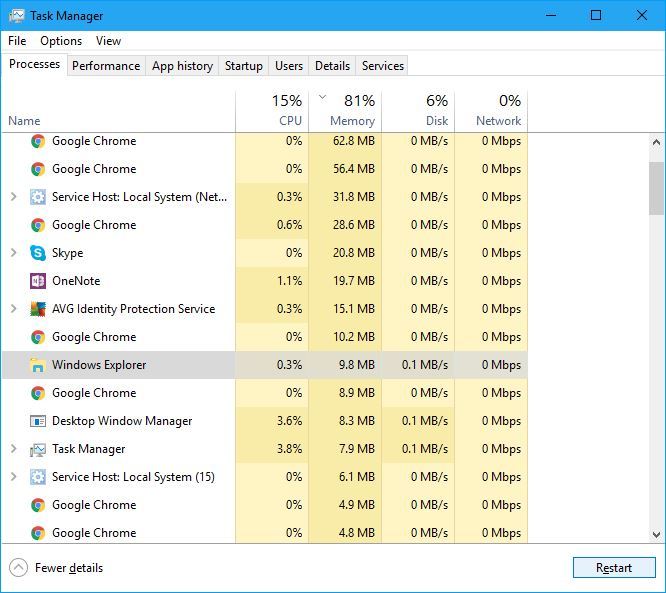Sort by the Name column header
Image resolution: width=666 pixels, height=593 pixels.
(x=119, y=111)
